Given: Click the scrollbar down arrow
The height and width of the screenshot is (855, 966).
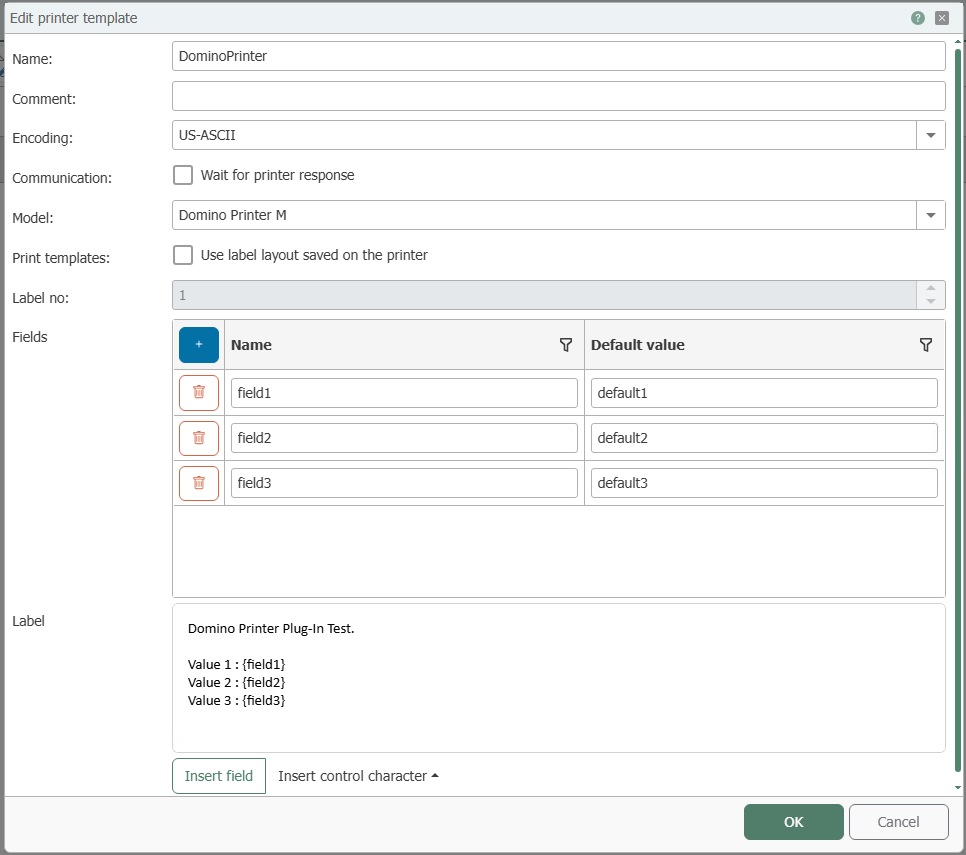Looking at the screenshot, I should tap(957, 787).
